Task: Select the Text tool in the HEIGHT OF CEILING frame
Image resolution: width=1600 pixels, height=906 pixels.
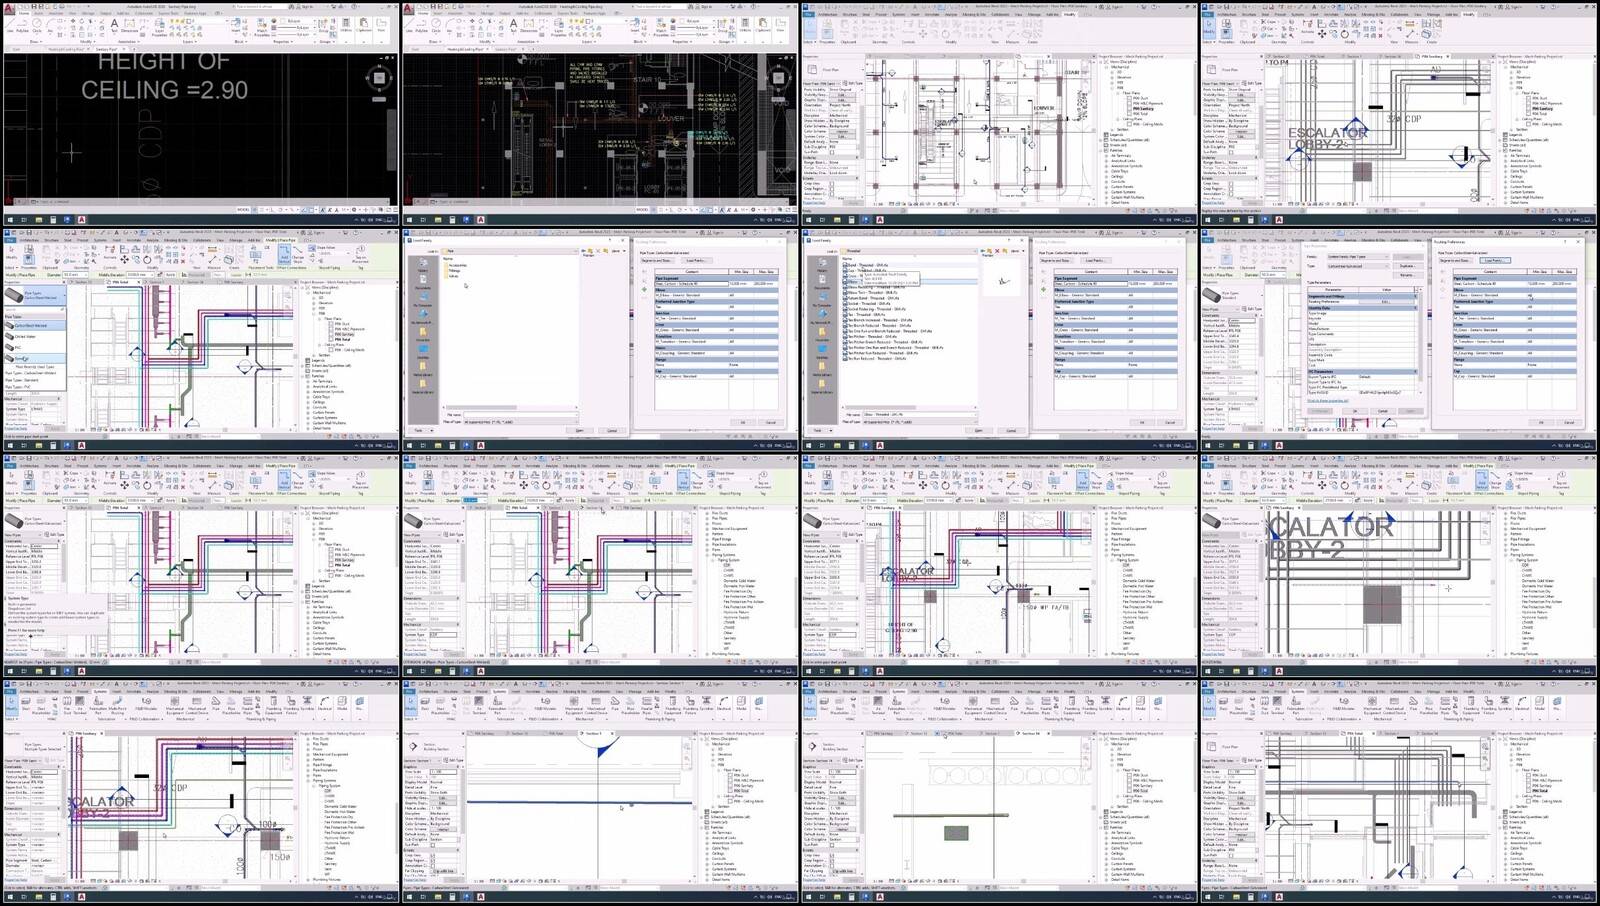Action: [114, 25]
